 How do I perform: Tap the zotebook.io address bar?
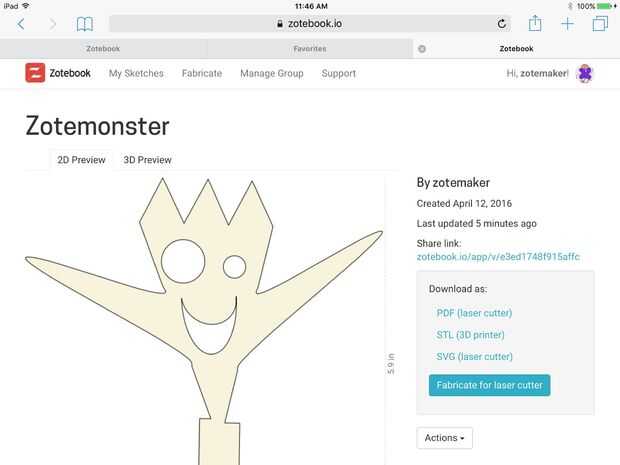coord(310,24)
